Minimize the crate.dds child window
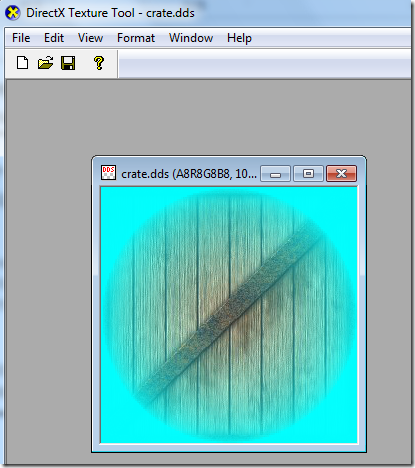 click(275, 174)
